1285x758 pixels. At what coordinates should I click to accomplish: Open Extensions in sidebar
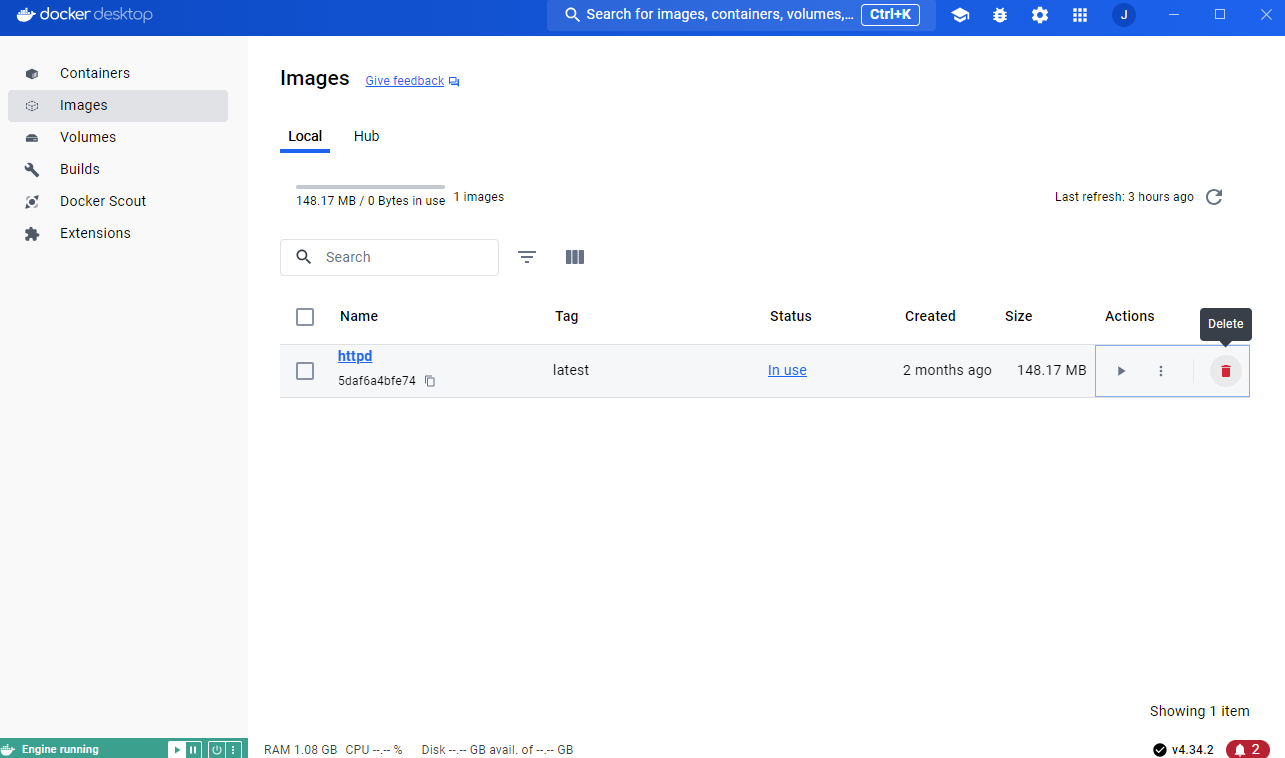[x=118, y=233]
